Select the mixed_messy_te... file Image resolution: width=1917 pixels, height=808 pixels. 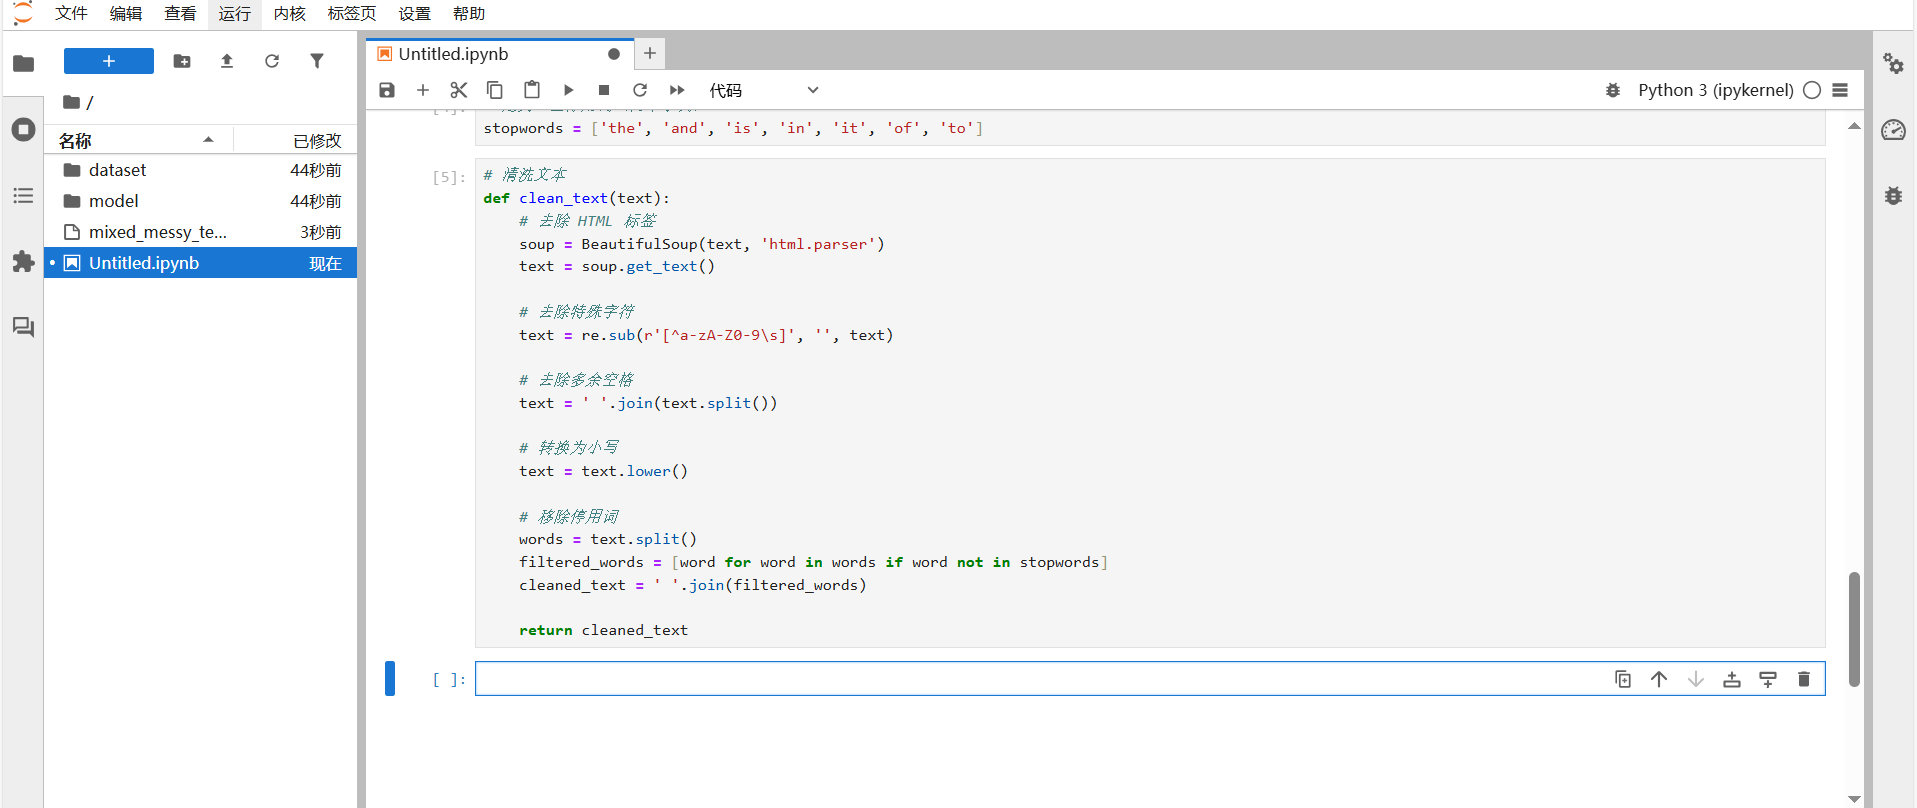pyautogui.click(x=200, y=232)
